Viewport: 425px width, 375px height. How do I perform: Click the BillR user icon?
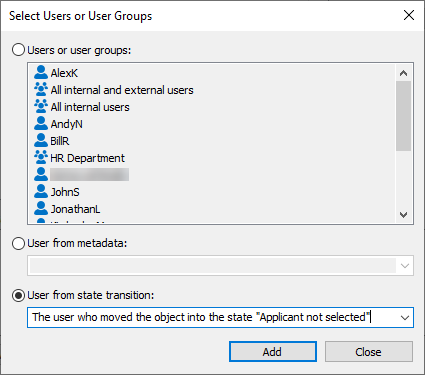tap(41, 140)
